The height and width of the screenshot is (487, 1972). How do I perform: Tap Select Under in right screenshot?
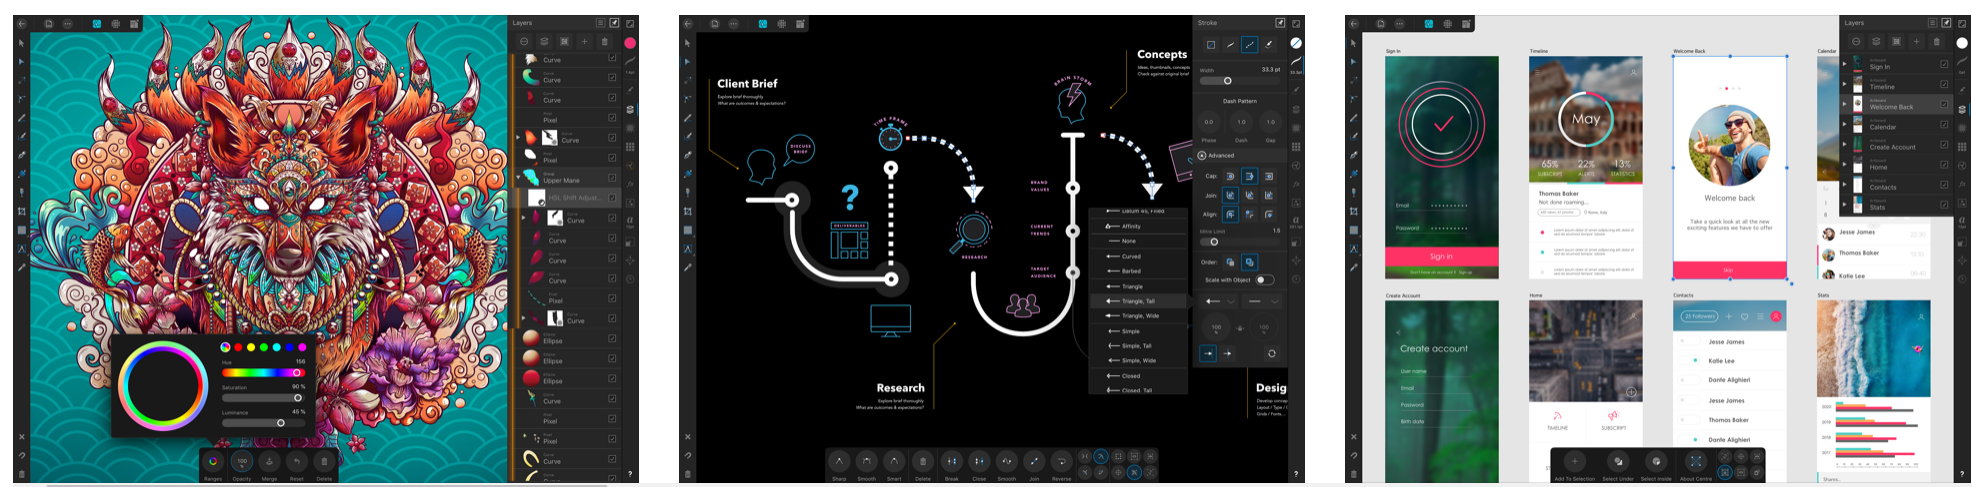1618,463
